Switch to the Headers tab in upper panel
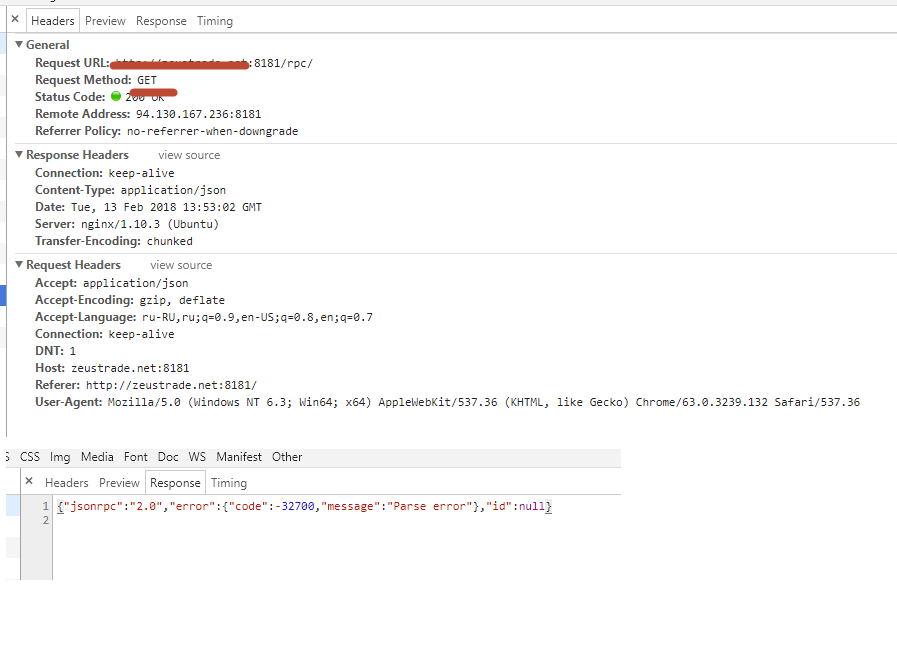 point(53,21)
